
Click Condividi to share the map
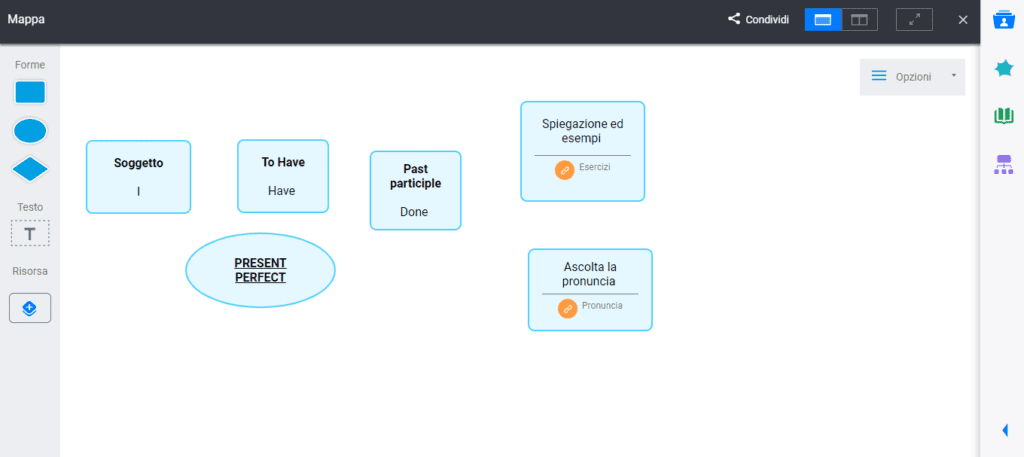click(758, 20)
